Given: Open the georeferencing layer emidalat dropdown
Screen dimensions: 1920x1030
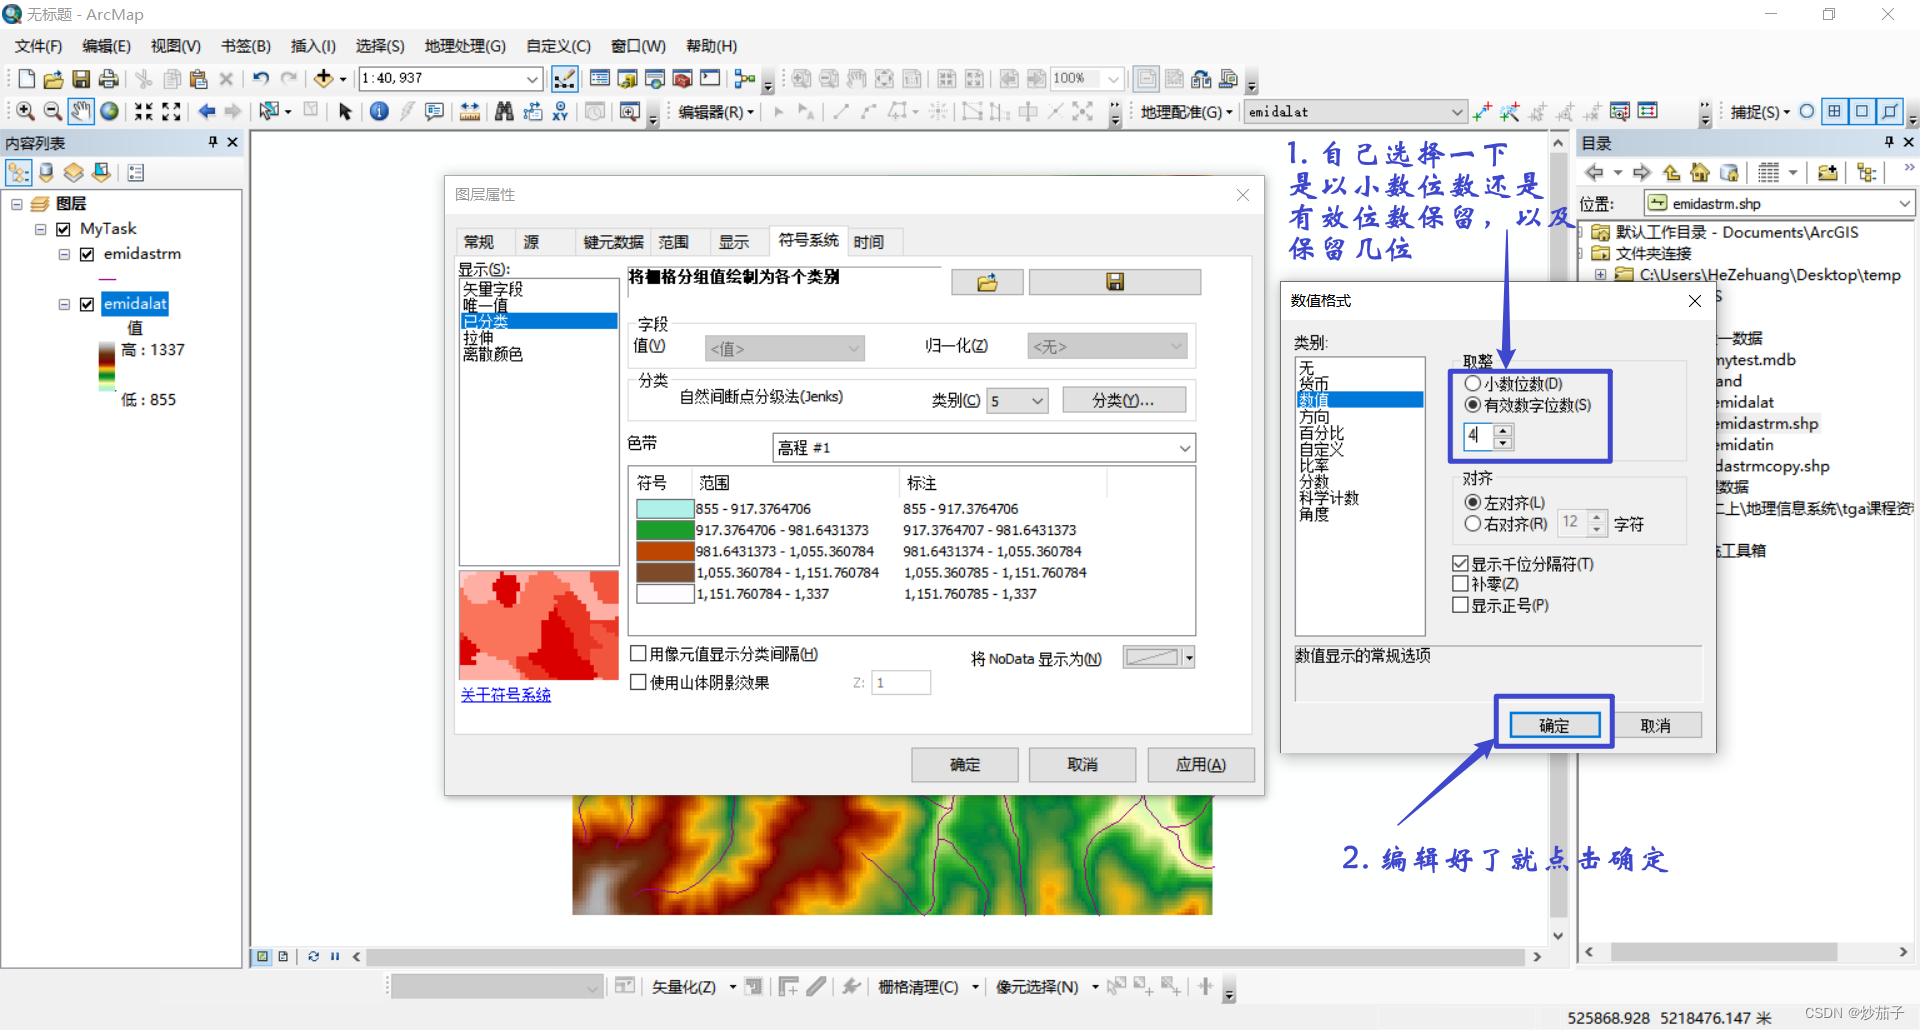Looking at the screenshot, I should click(1457, 112).
